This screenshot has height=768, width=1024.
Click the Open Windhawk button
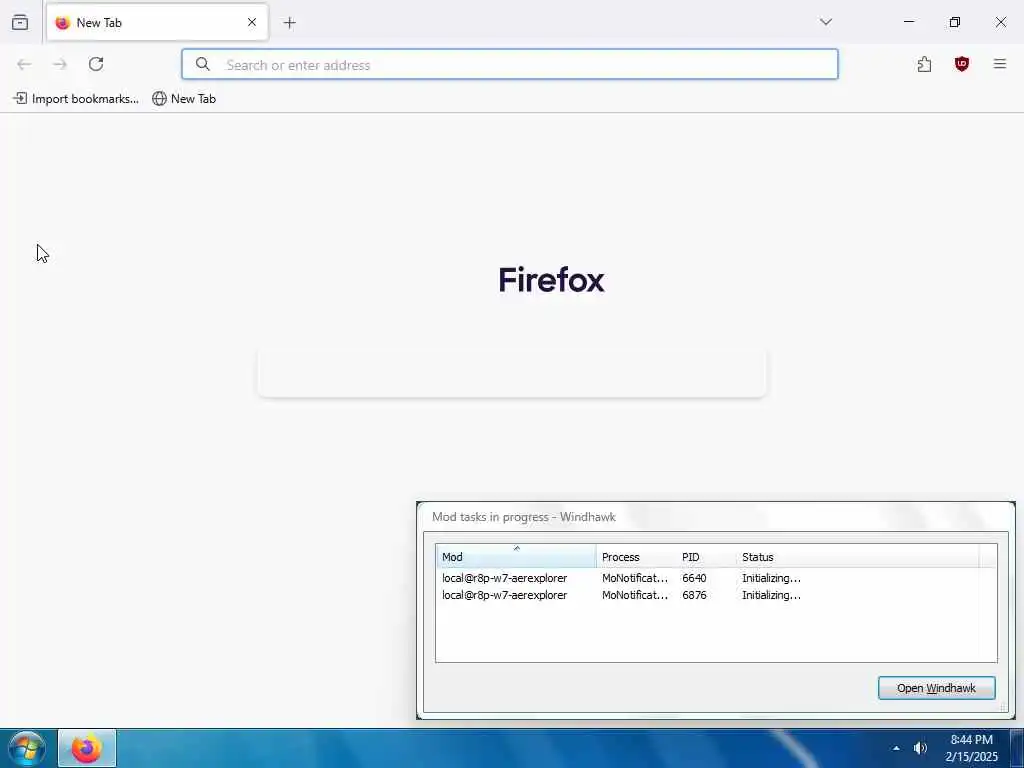click(x=936, y=688)
